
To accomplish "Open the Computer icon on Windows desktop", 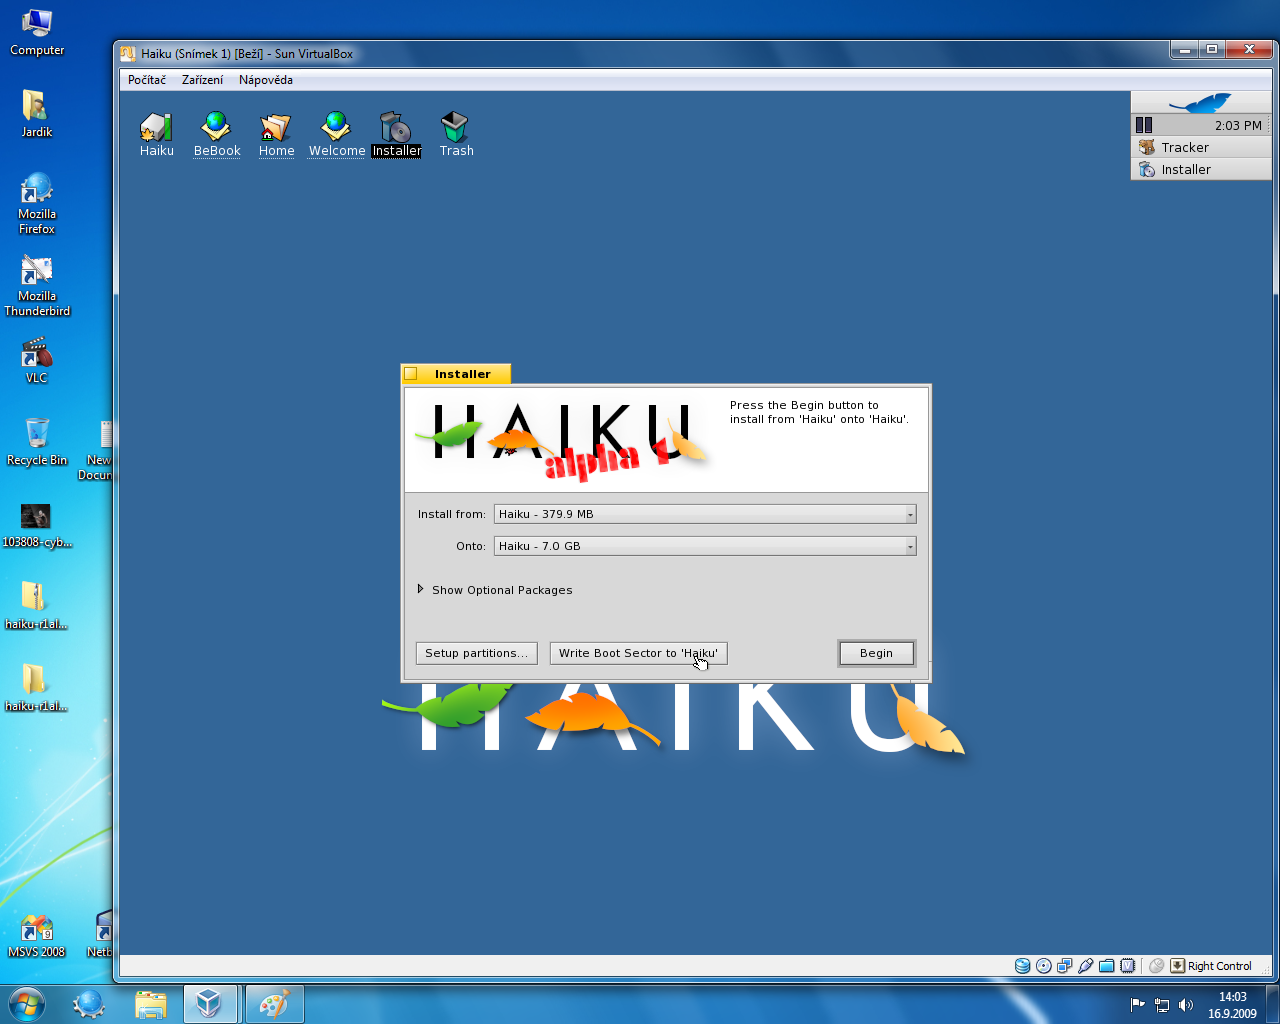I will point(37,32).
